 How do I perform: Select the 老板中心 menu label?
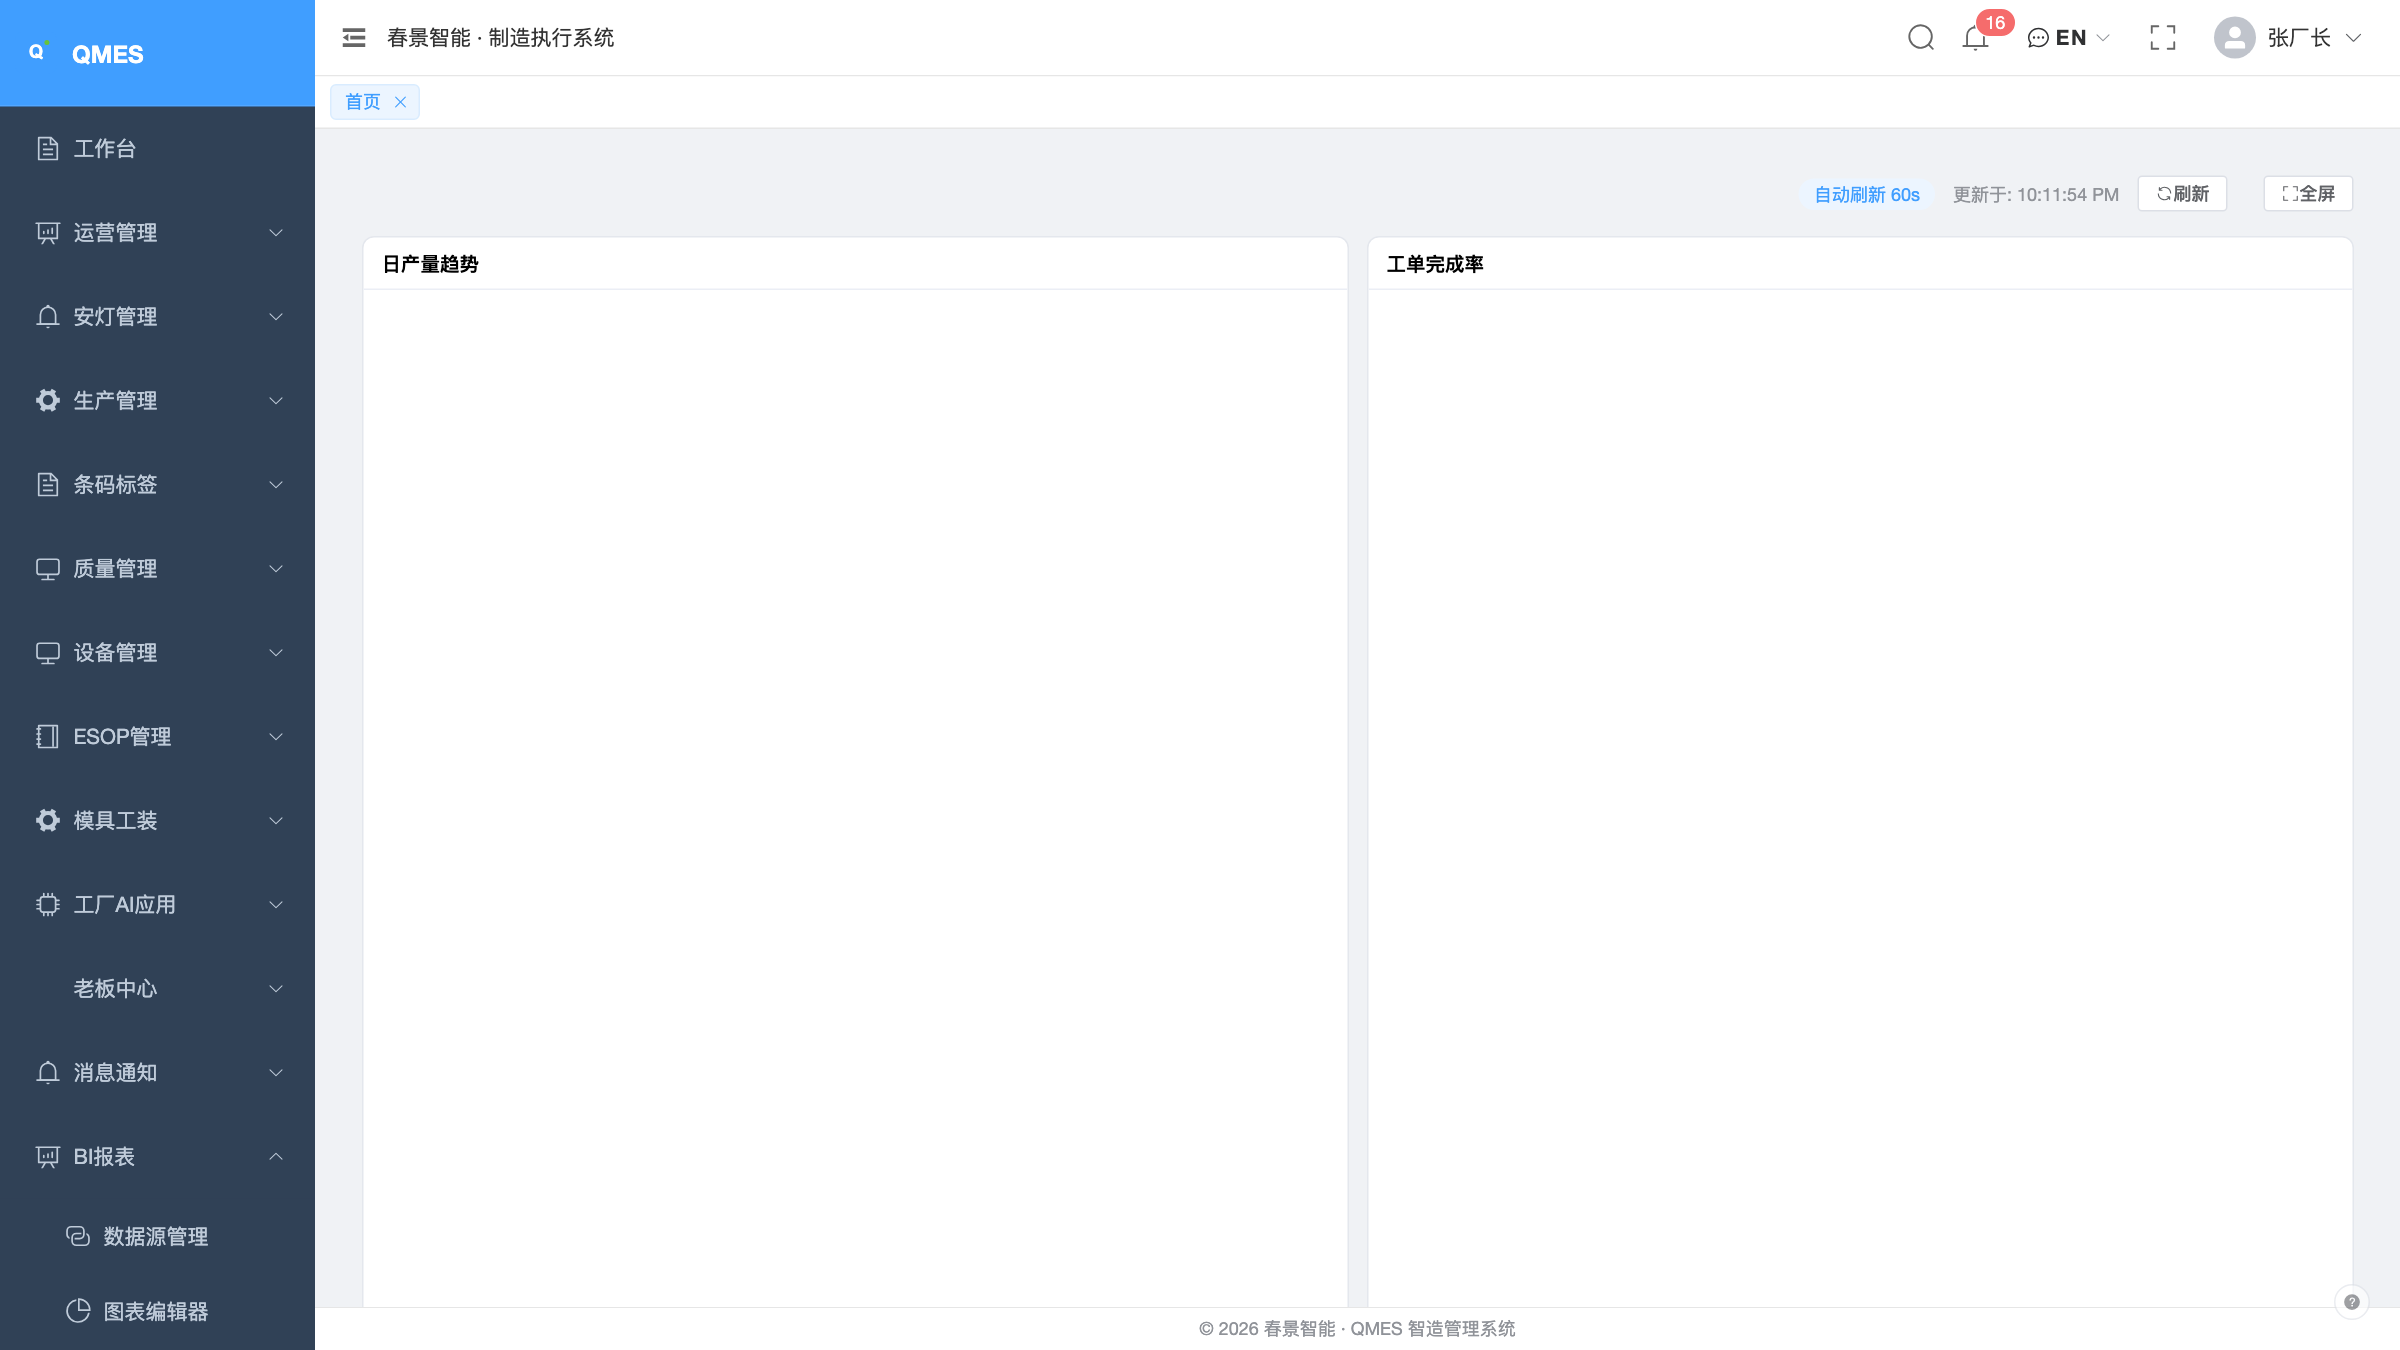[x=115, y=988]
